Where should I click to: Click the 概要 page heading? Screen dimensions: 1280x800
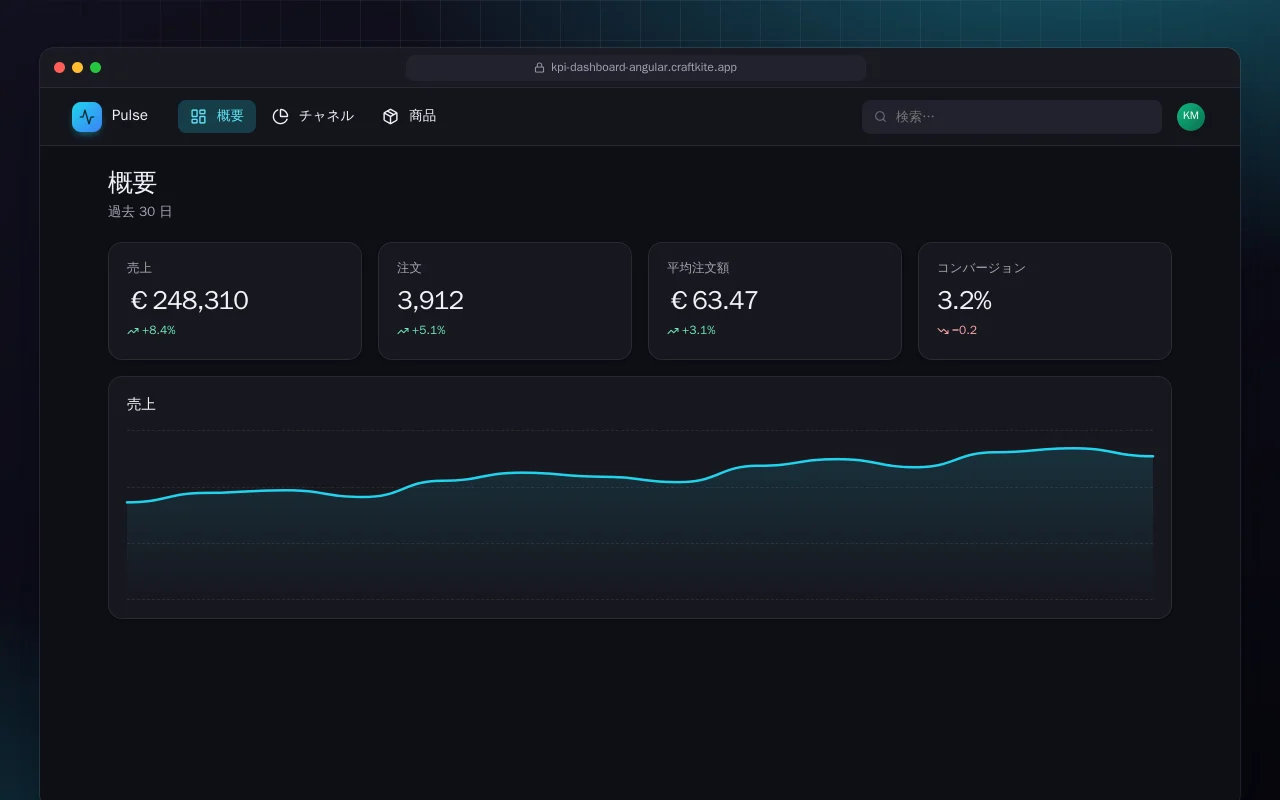pos(132,183)
